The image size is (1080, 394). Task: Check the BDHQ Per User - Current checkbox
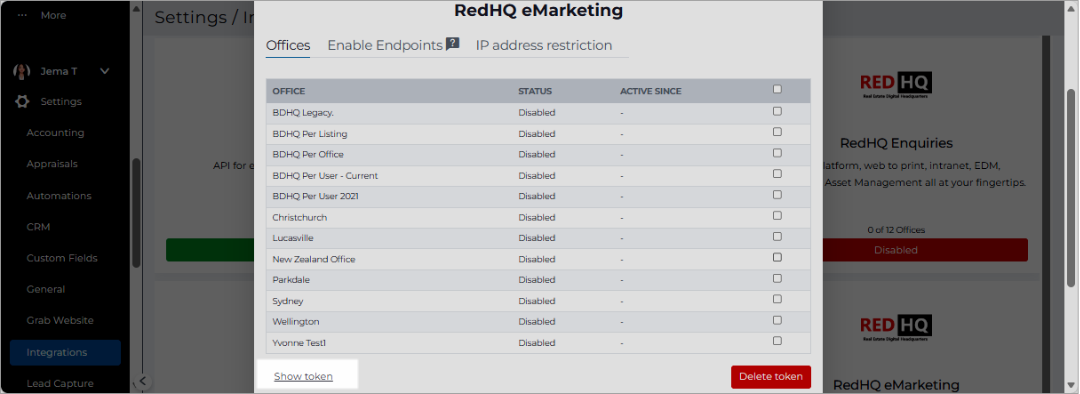(x=777, y=174)
